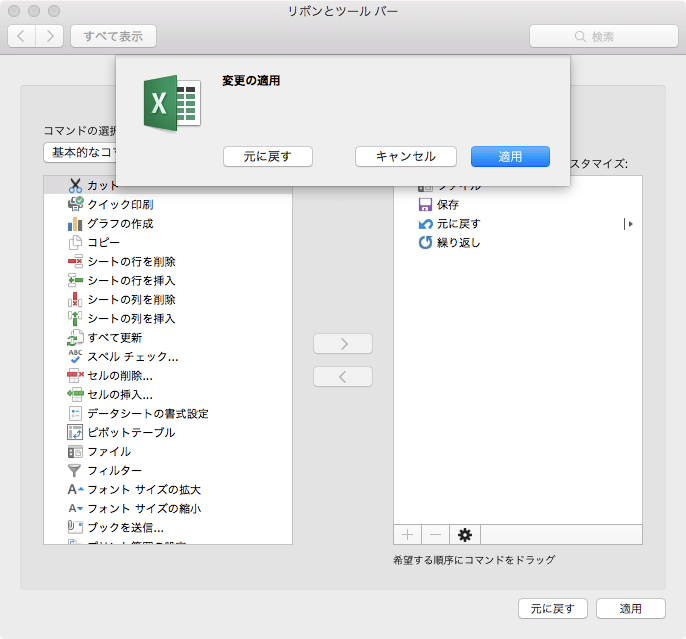The width and height of the screenshot is (686, 639).
Task: Click the Delete Sheet Rows (シートの行を削除) icon
Action: point(75,262)
